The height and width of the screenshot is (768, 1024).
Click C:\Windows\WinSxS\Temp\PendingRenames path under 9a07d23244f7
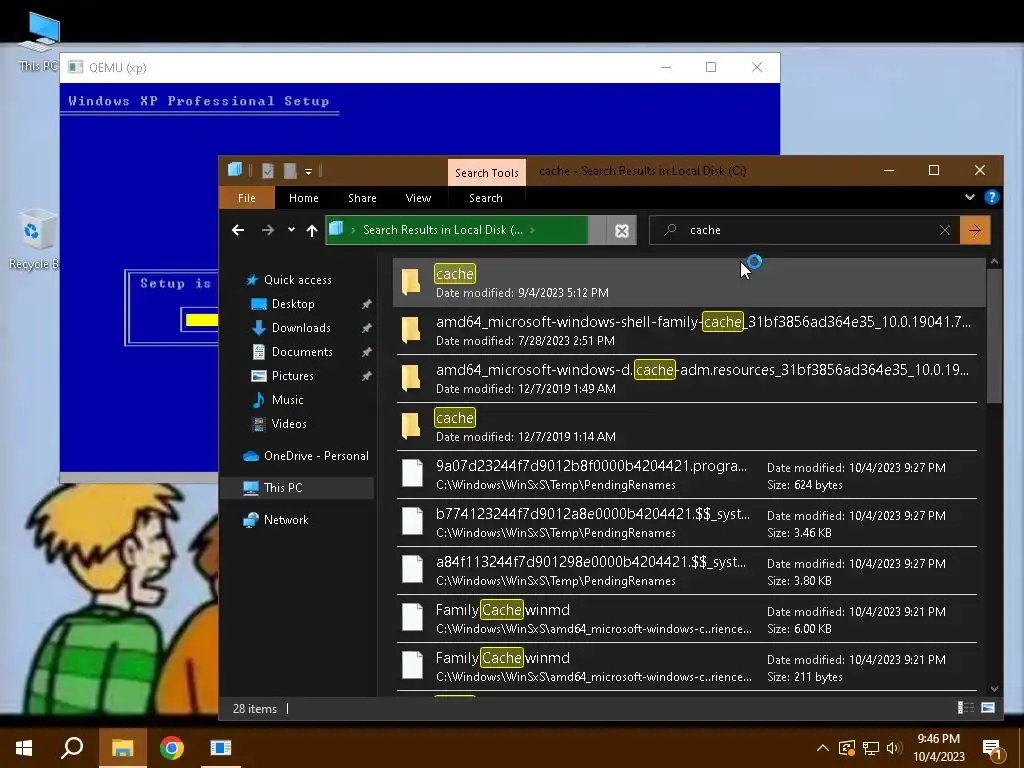[x=556, y=485]
